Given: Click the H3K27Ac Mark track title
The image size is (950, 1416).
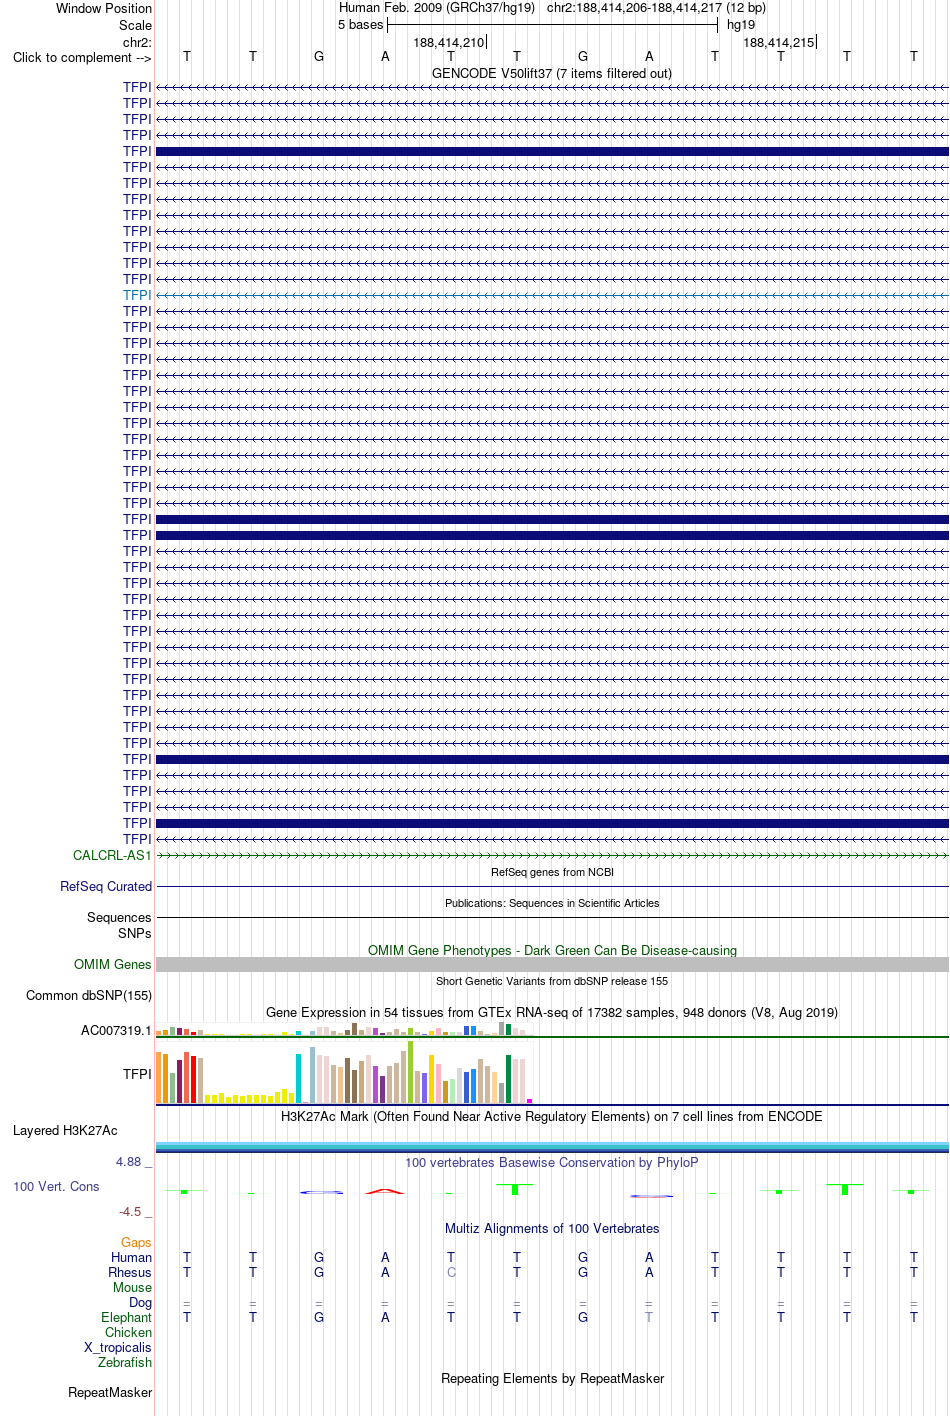Looking at the screenshot, I should pos(552,1116).
